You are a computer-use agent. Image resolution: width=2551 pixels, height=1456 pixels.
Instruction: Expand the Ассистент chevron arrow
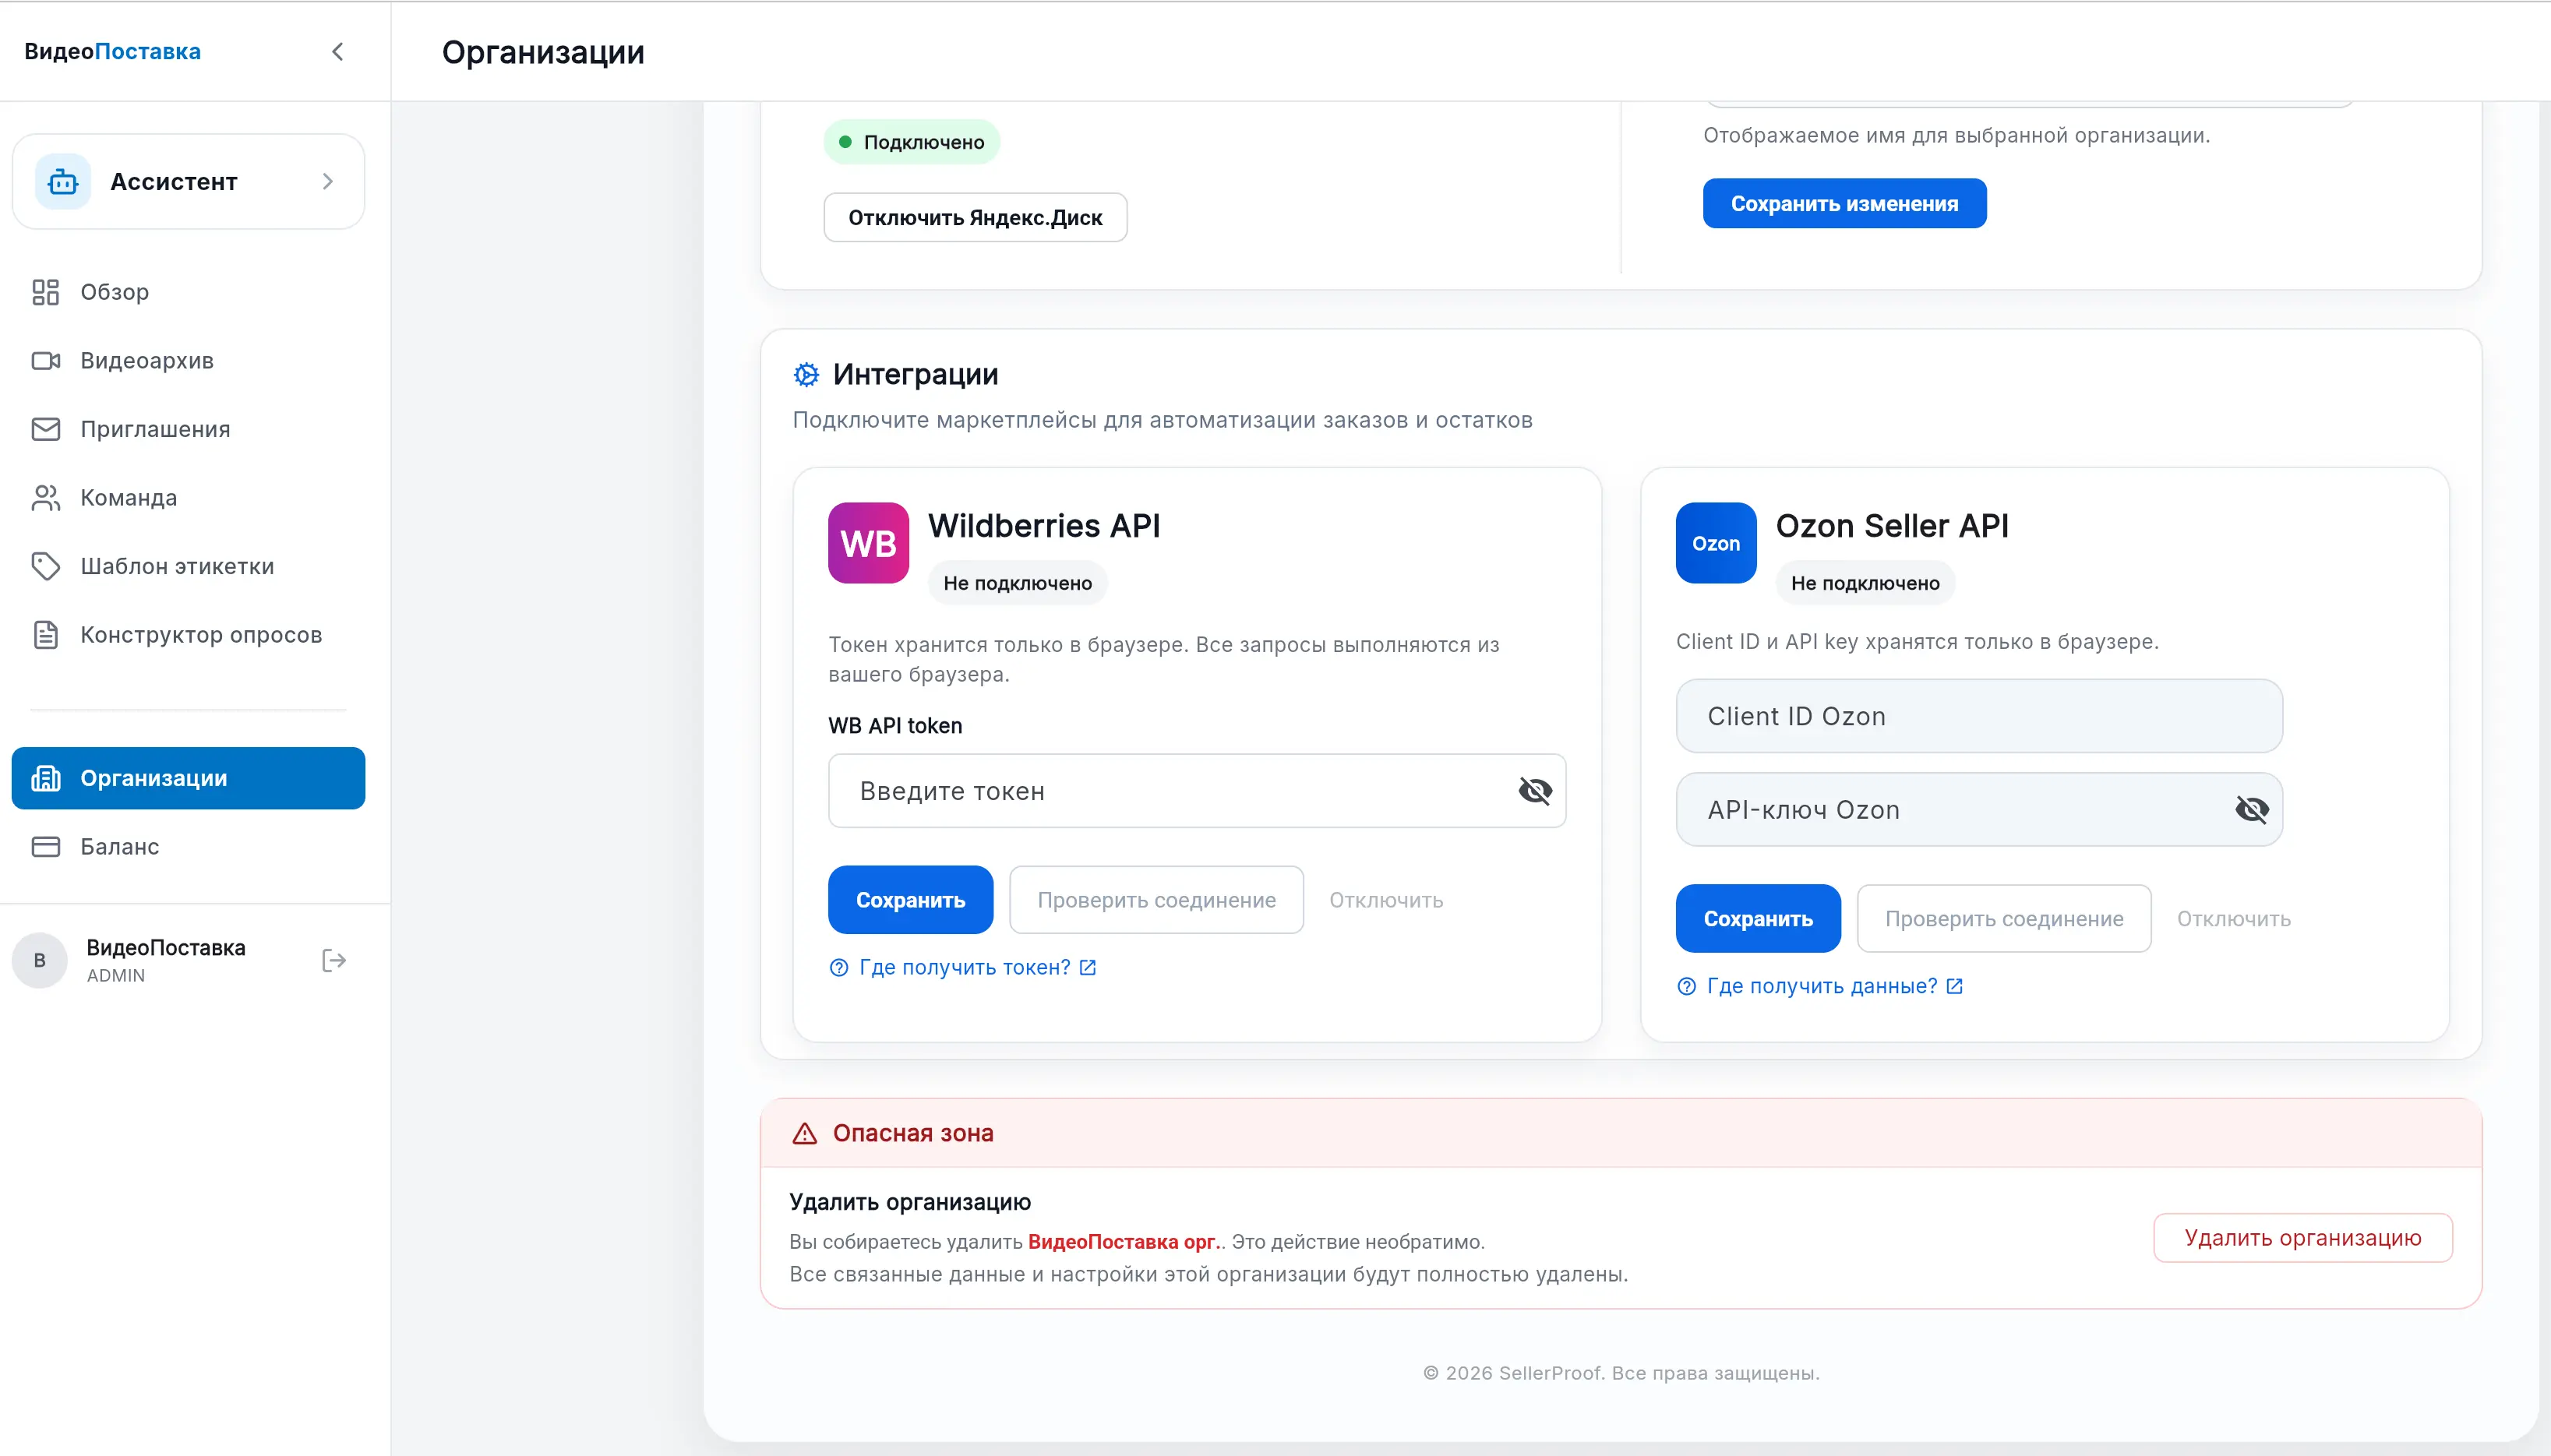(x=327, y=181)
